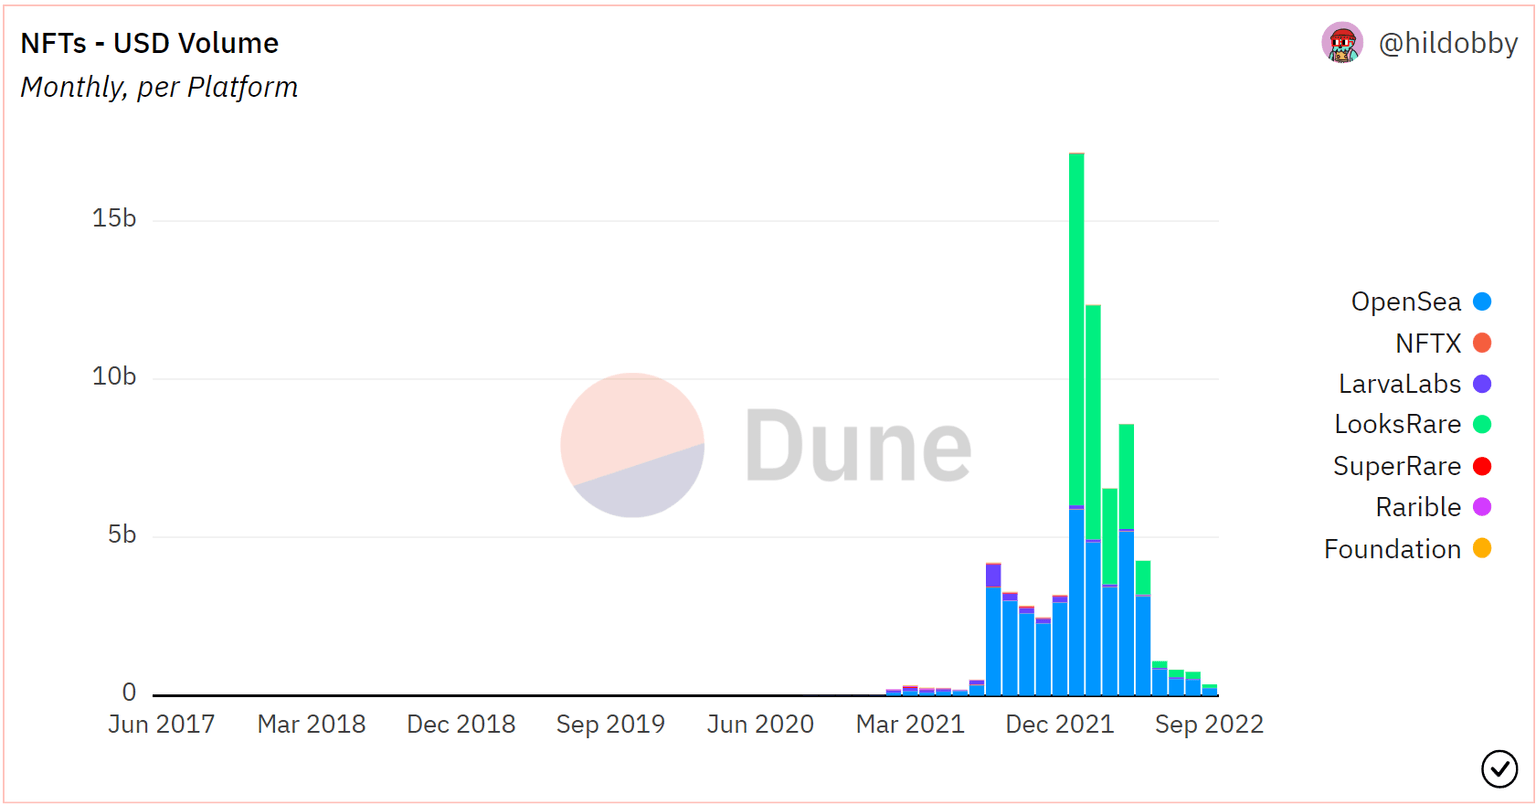The width and height of the screenshot is (1536, 804).
Task: Click the chart title NFTs - USD Volume
Action: (150, 43)
